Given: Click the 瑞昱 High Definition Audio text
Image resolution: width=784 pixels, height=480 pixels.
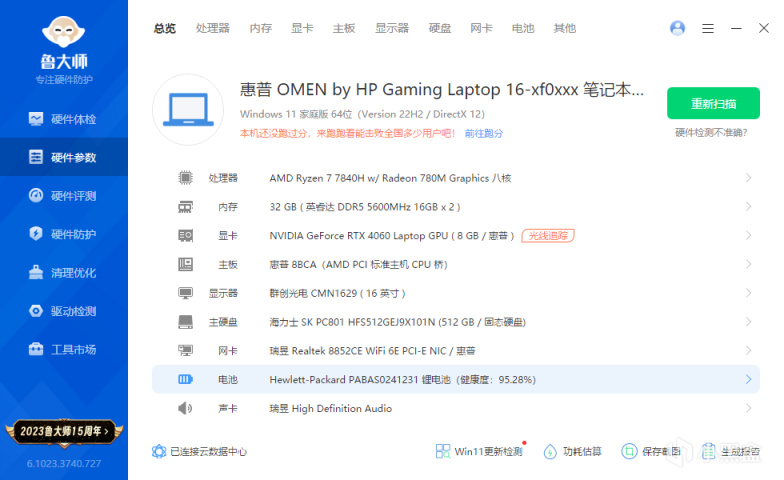Looking at the screenshot, I should (x=330, y=408).
